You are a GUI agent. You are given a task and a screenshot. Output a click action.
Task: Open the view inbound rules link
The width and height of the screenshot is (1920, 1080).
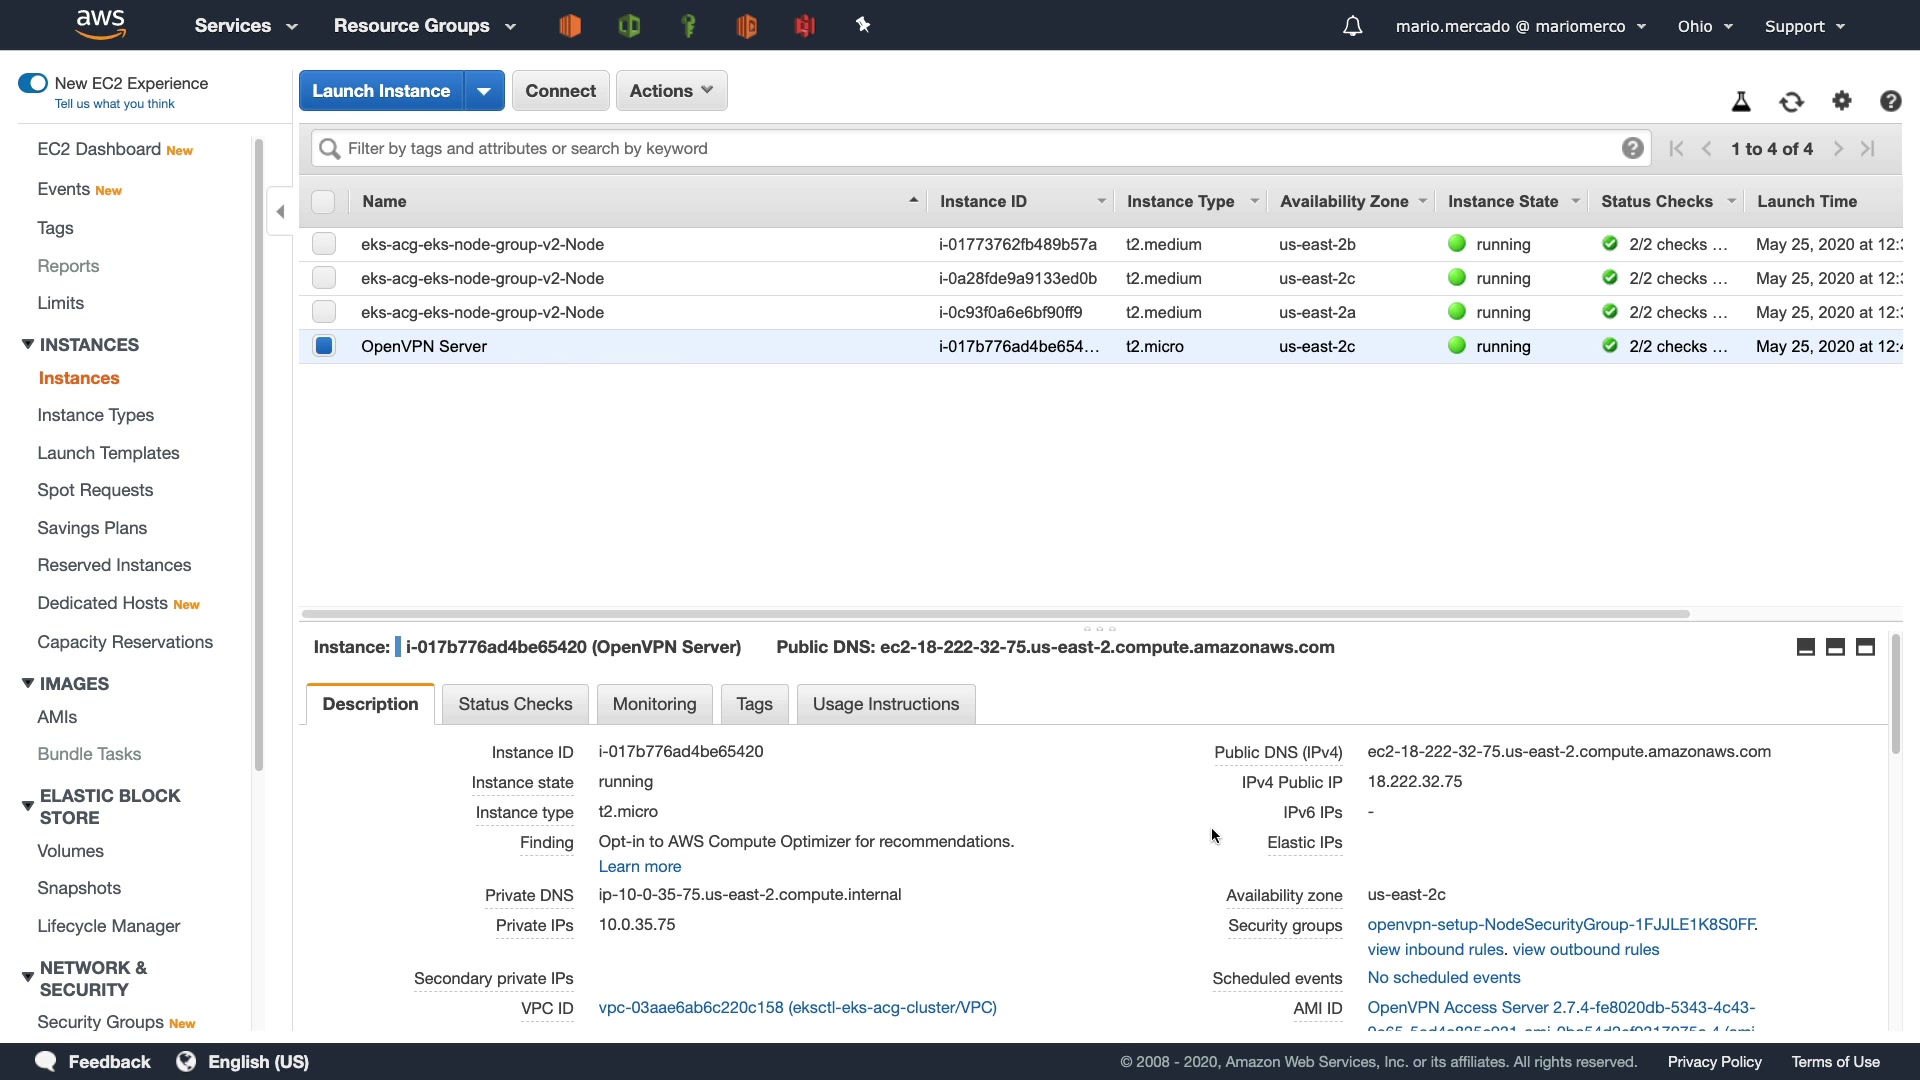1435,949
